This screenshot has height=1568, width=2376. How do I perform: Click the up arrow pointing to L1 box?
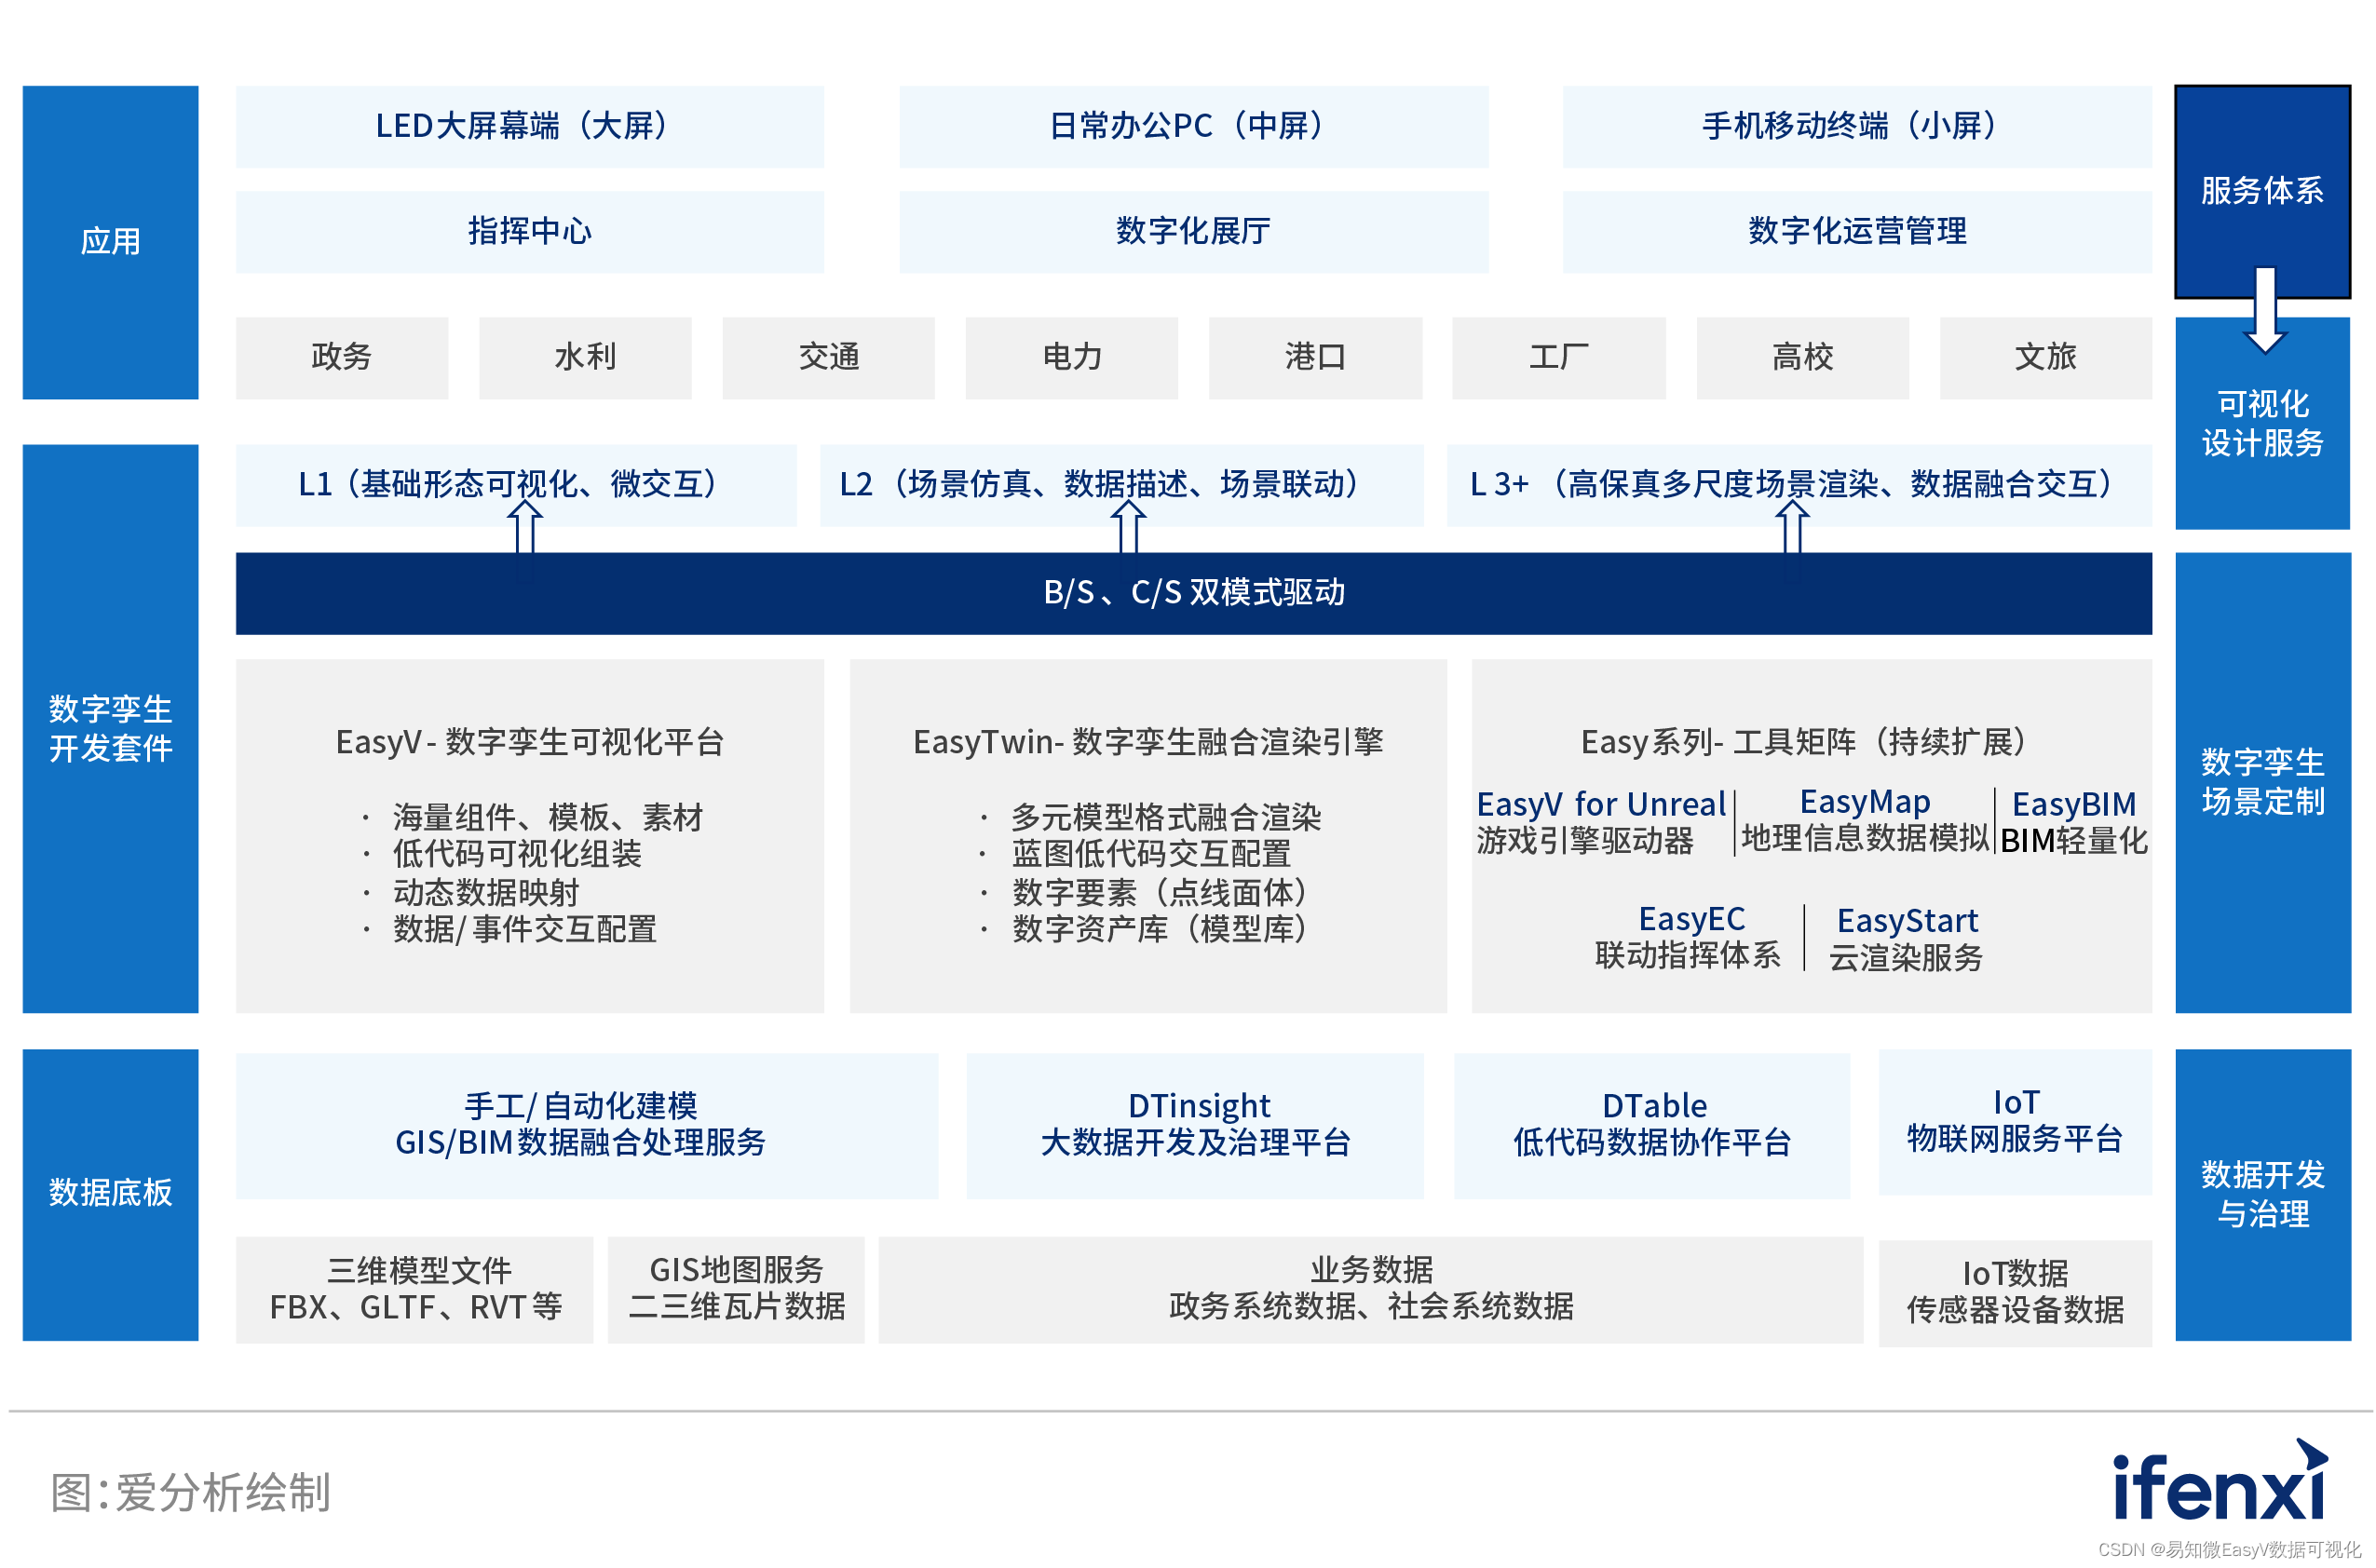[x=525, y=528]
